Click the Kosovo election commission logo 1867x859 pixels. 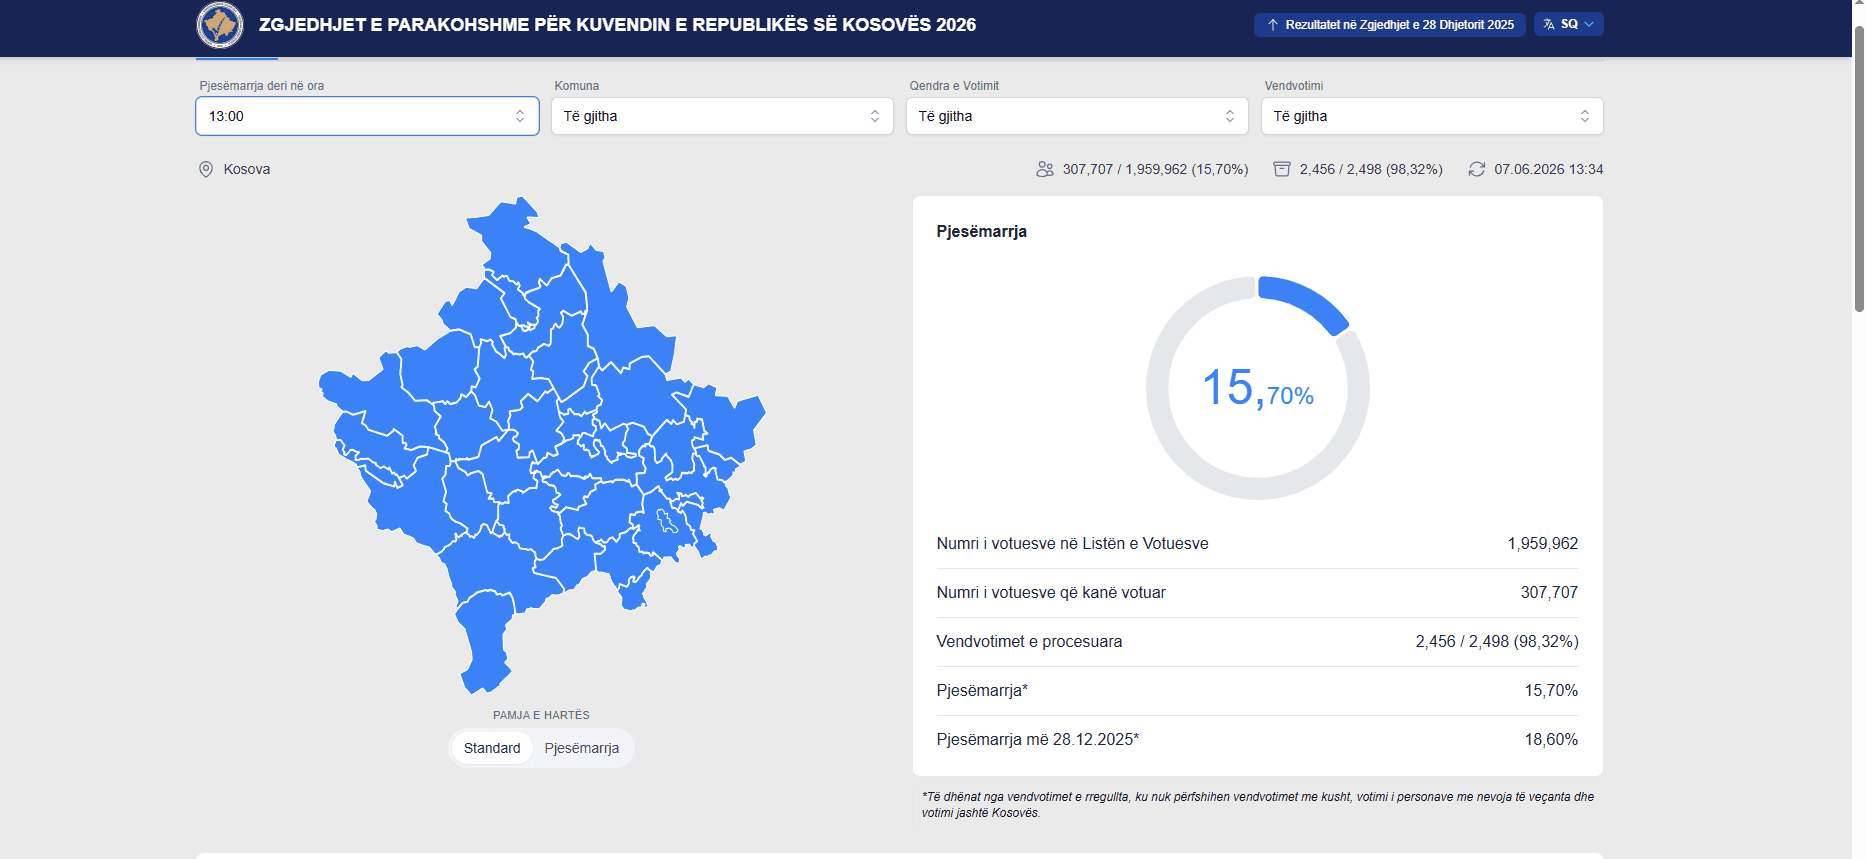click(220, 25)
